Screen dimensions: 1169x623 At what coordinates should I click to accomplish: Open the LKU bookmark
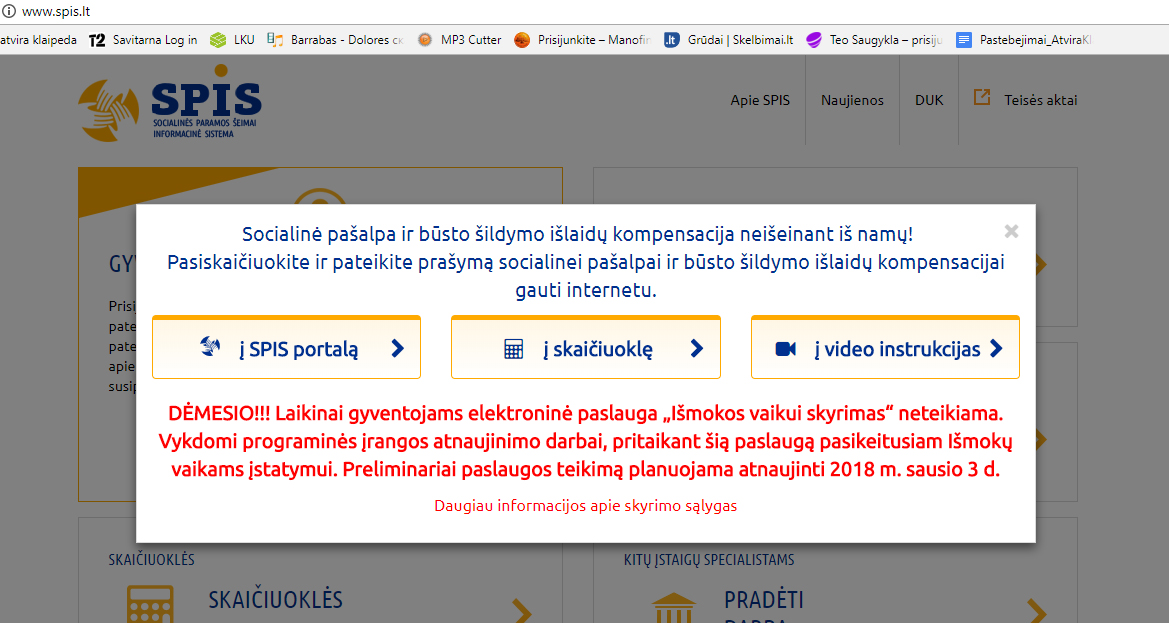pyautogui.click(x=232, y=40)
